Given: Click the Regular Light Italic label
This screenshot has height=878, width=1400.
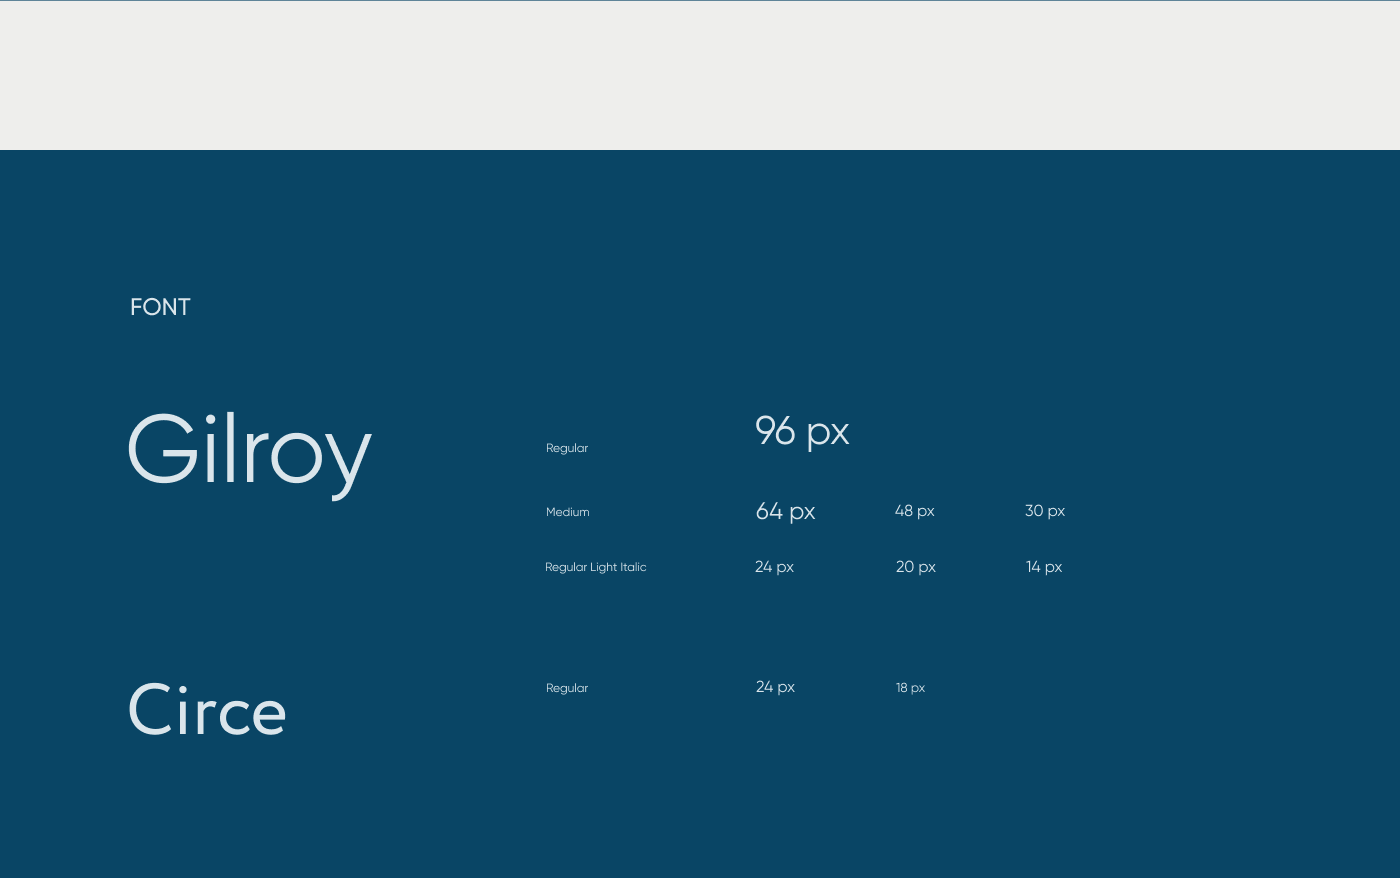Looking at the screenshot, I should point(595,567).
